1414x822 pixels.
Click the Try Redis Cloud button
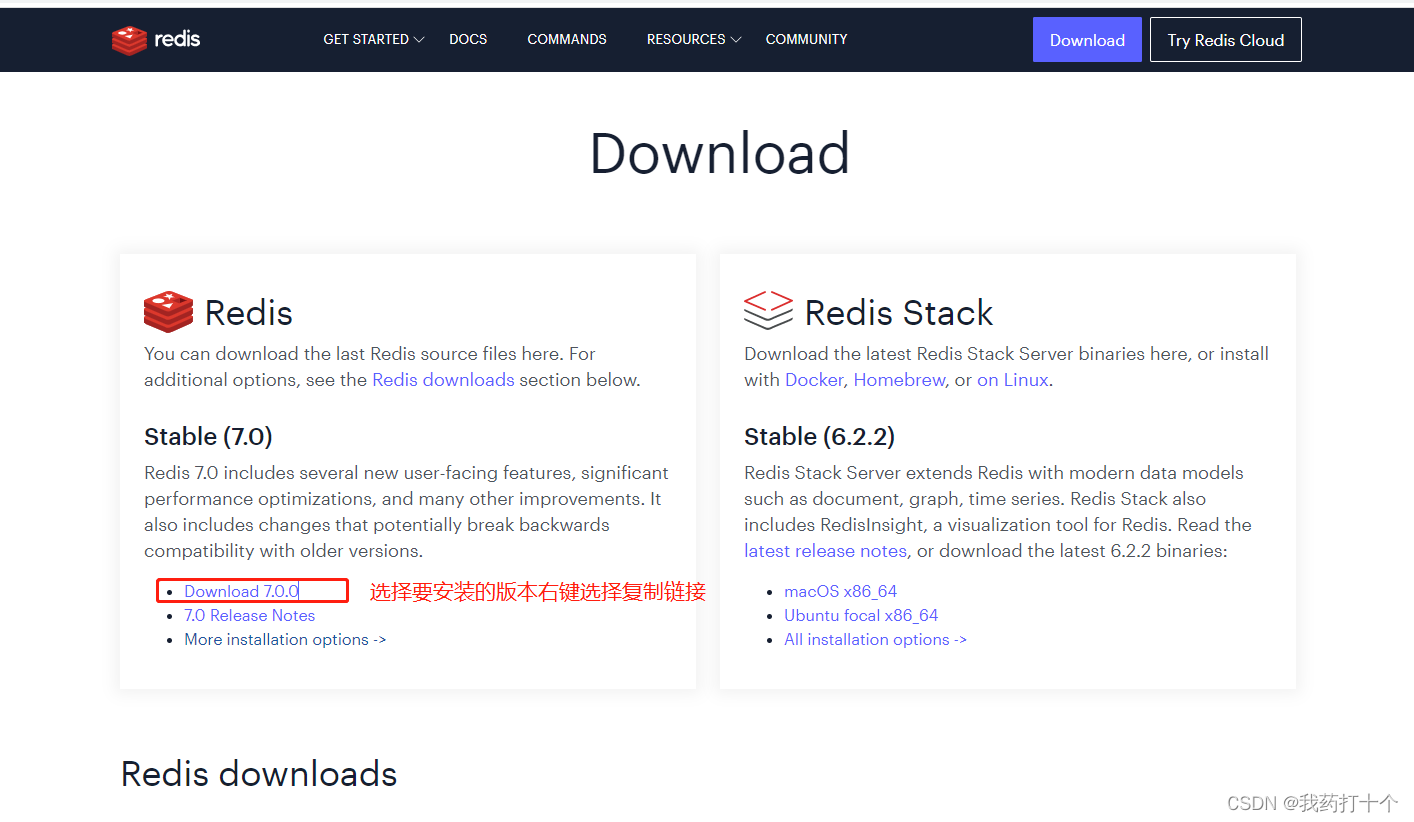[1226, 40]
